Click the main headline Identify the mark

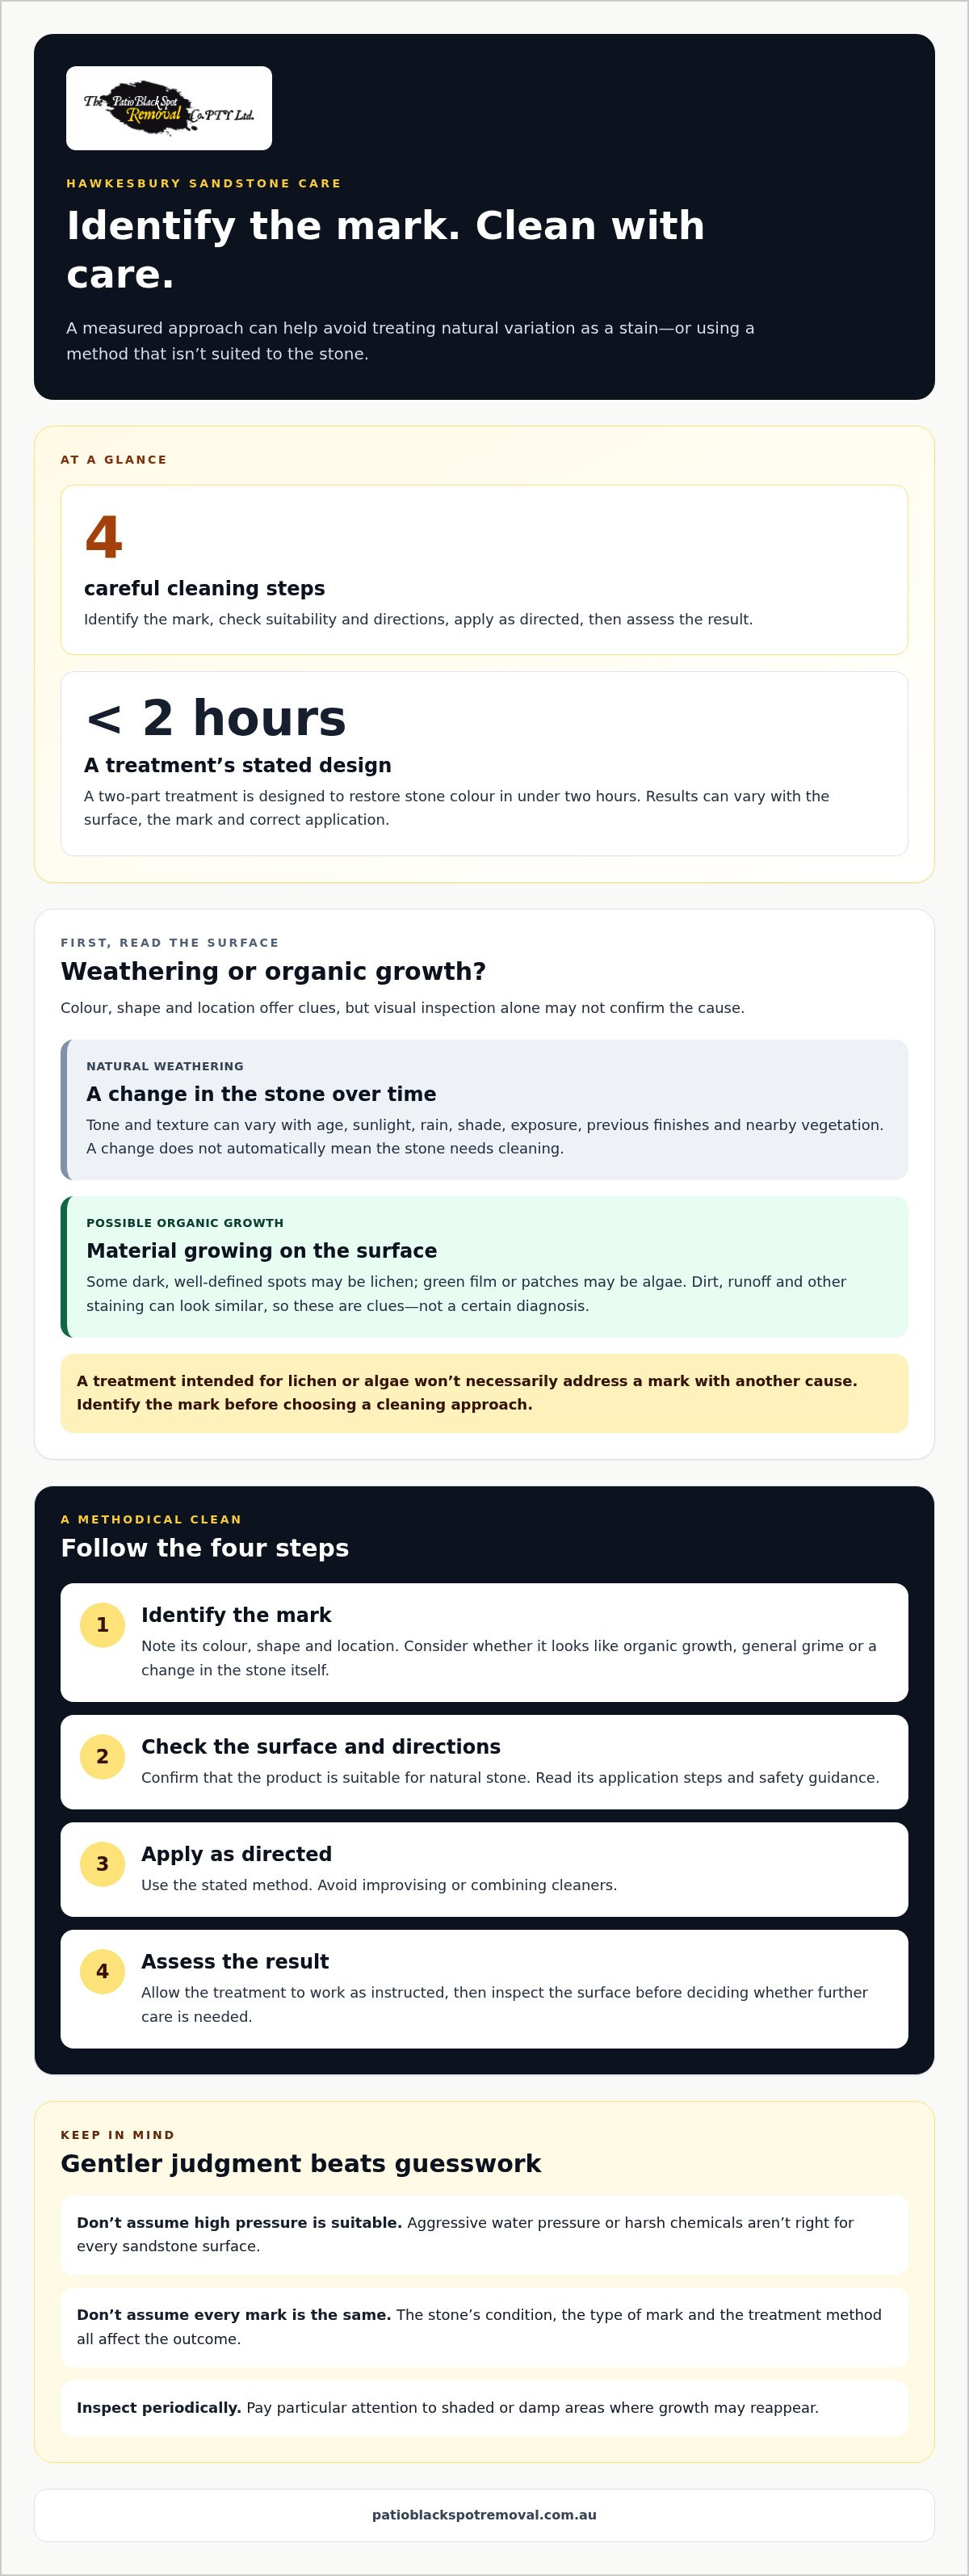coord(385,250)
